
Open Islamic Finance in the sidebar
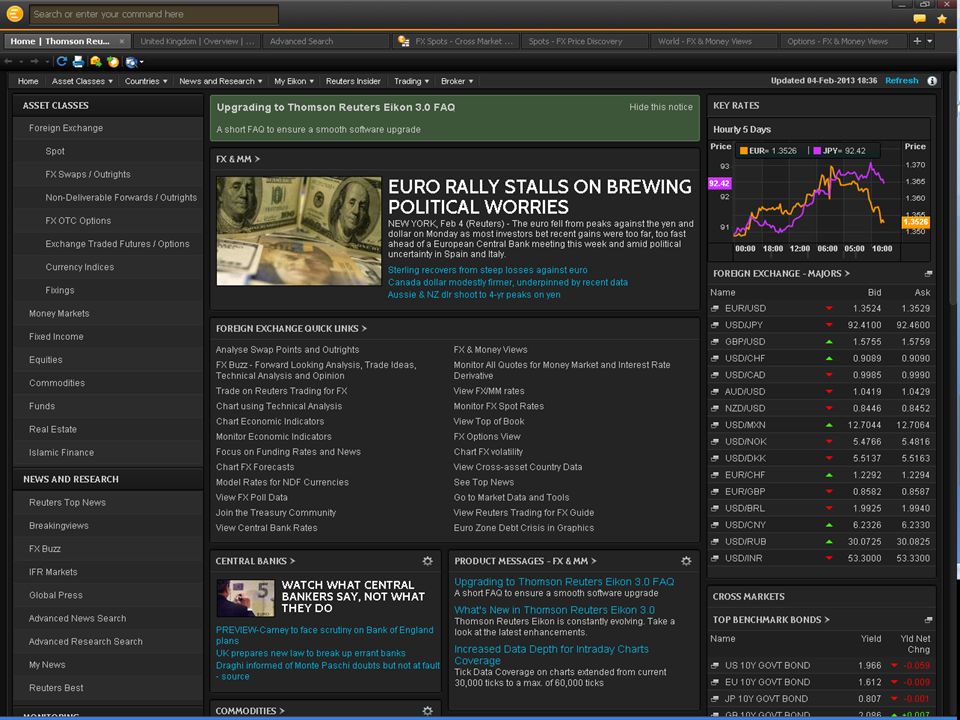[61, 452]
